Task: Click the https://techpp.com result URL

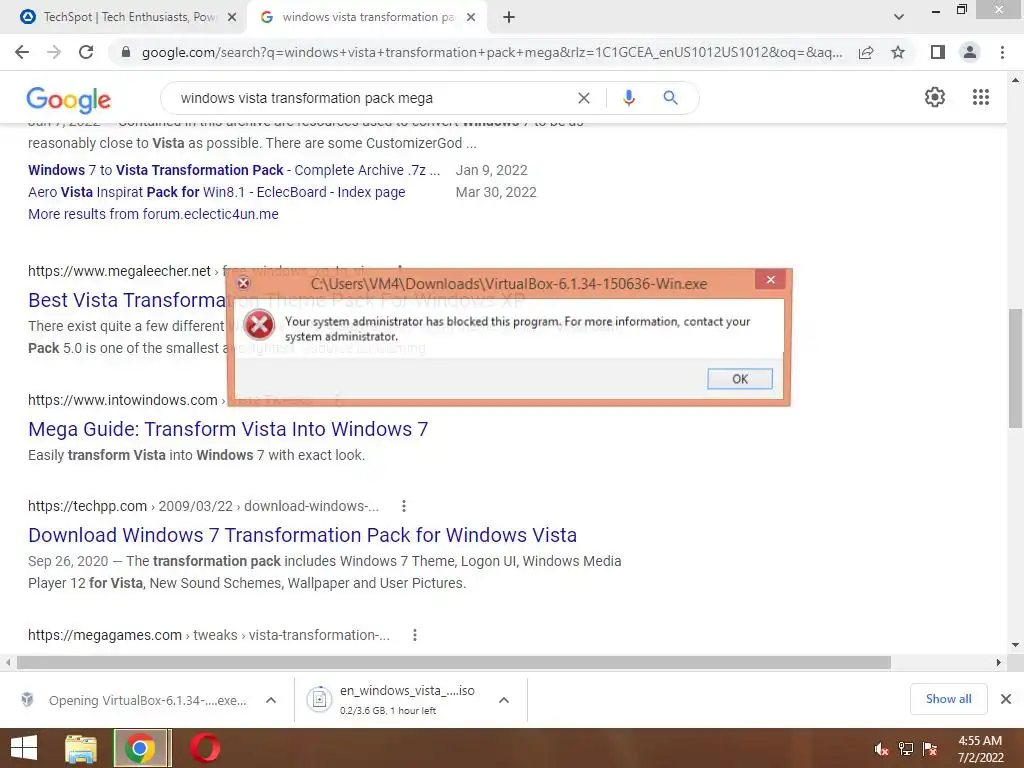Action: click(x=88, y=506)
